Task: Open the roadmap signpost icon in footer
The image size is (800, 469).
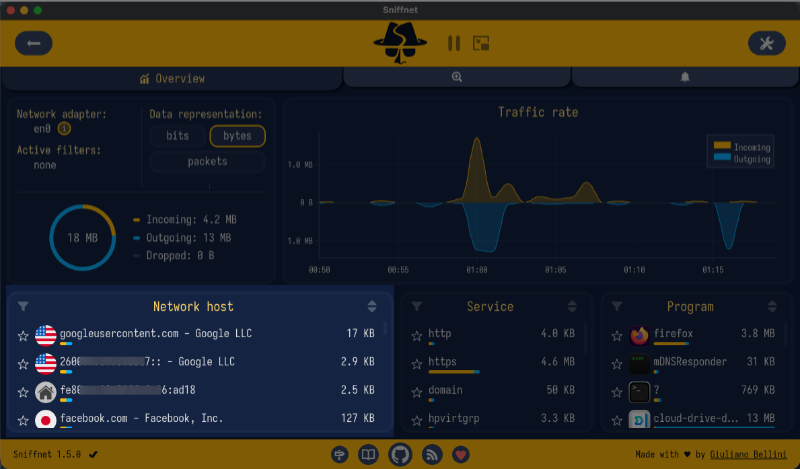Action: (x=339, y=454)
